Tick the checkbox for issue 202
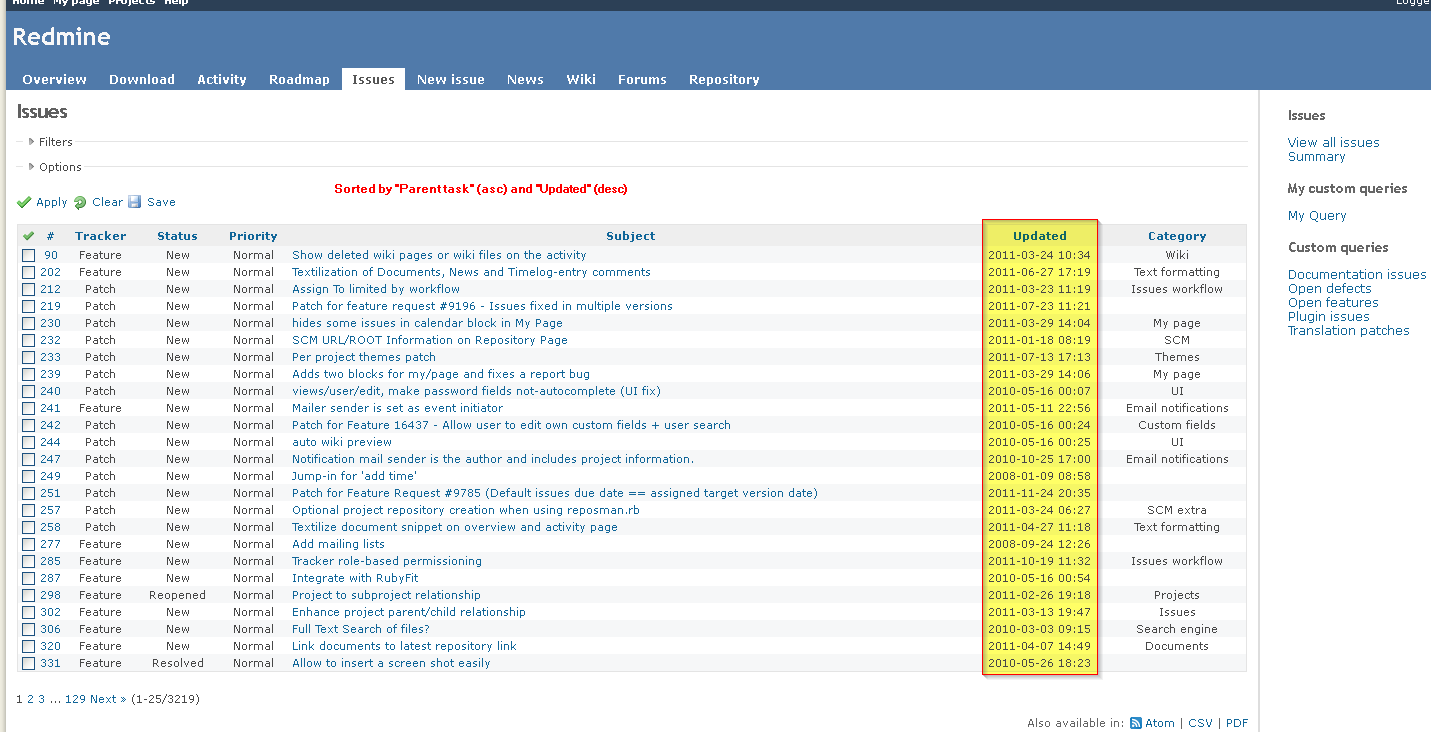Image resolution: width=1431 pixels, height=732 pixels. (28, 273)
